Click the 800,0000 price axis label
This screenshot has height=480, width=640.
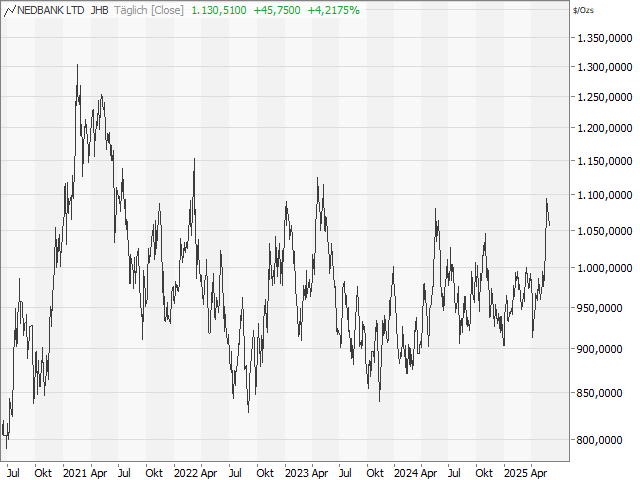[599, 440]
